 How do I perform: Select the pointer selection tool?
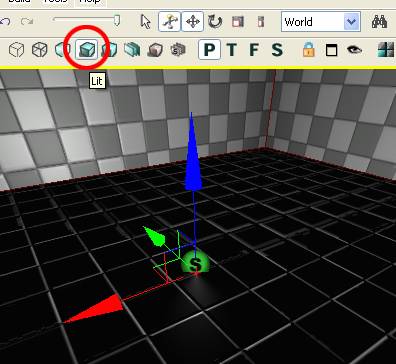coord(146,22)
